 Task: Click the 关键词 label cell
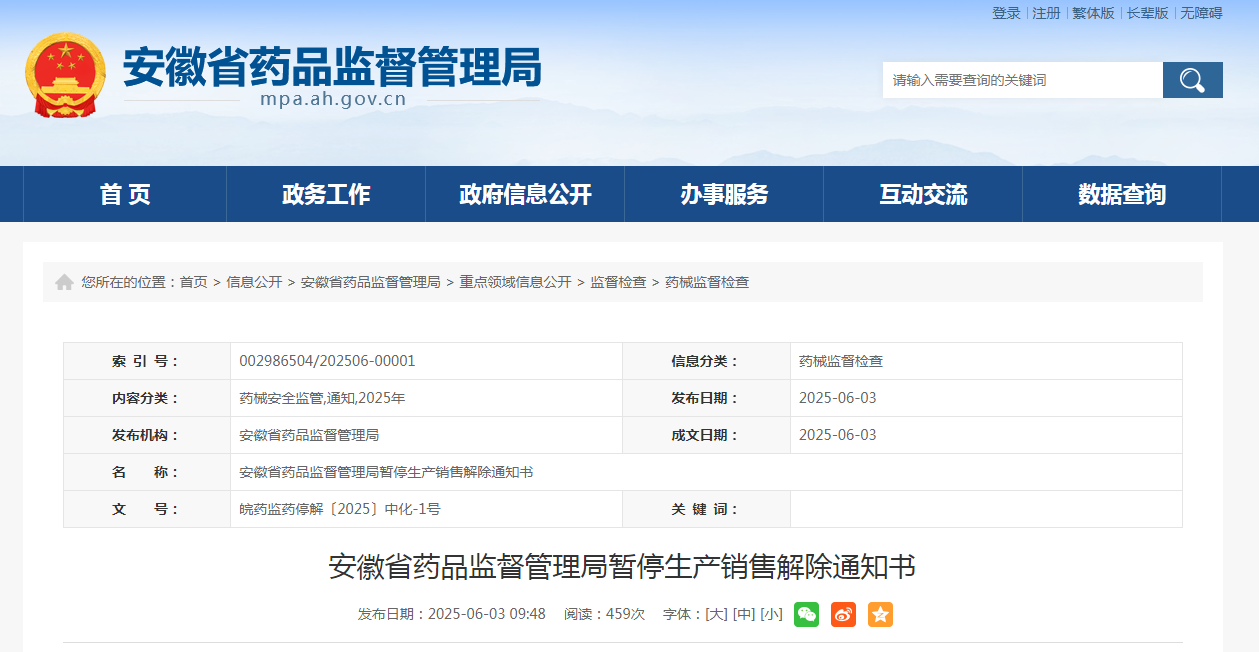click(x=706, y=509)
